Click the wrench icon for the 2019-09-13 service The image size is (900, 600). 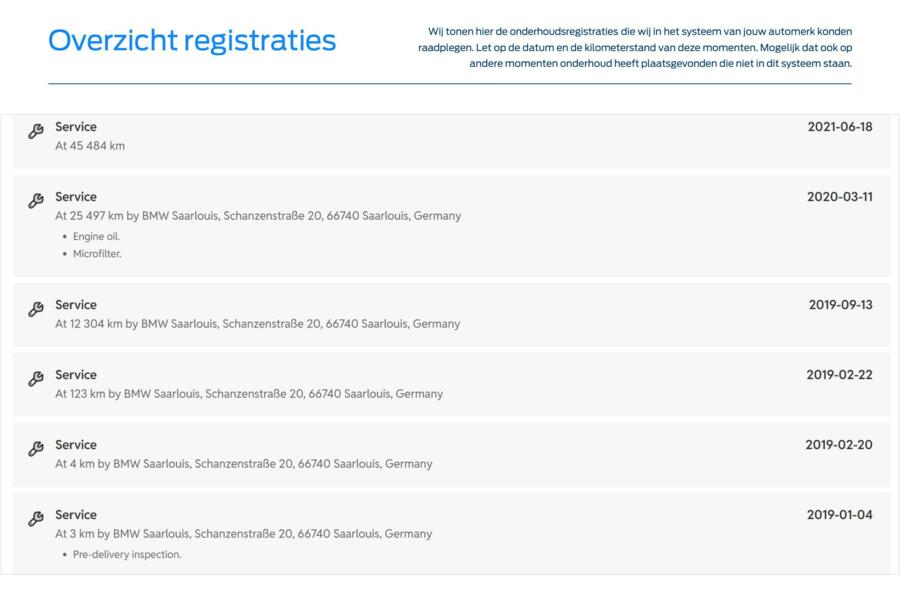[36, 309]
